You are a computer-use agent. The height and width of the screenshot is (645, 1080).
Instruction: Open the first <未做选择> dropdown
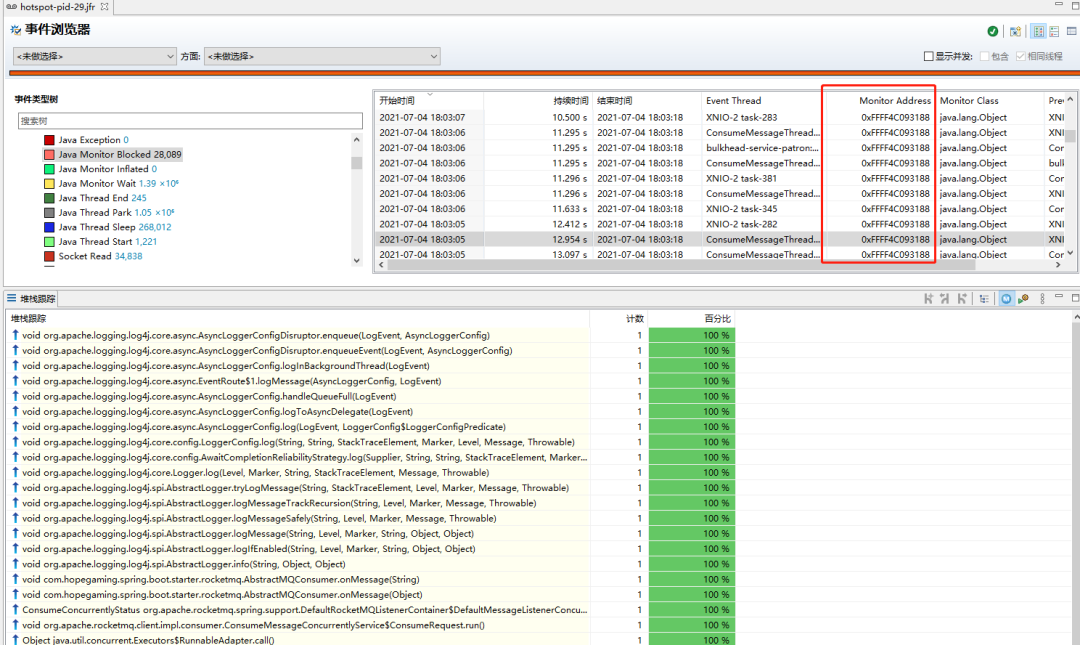(95, 57)
